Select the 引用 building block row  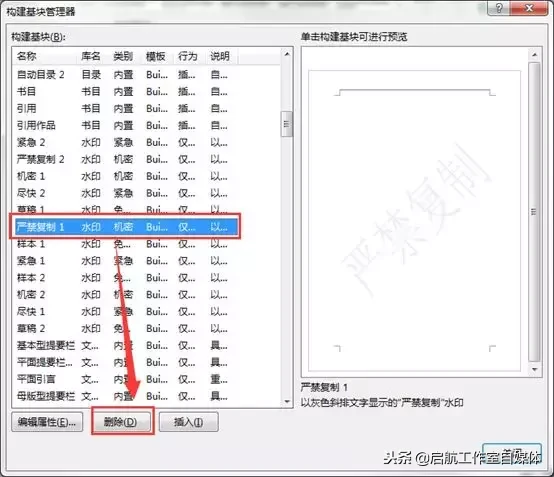(x=126, y=108)
